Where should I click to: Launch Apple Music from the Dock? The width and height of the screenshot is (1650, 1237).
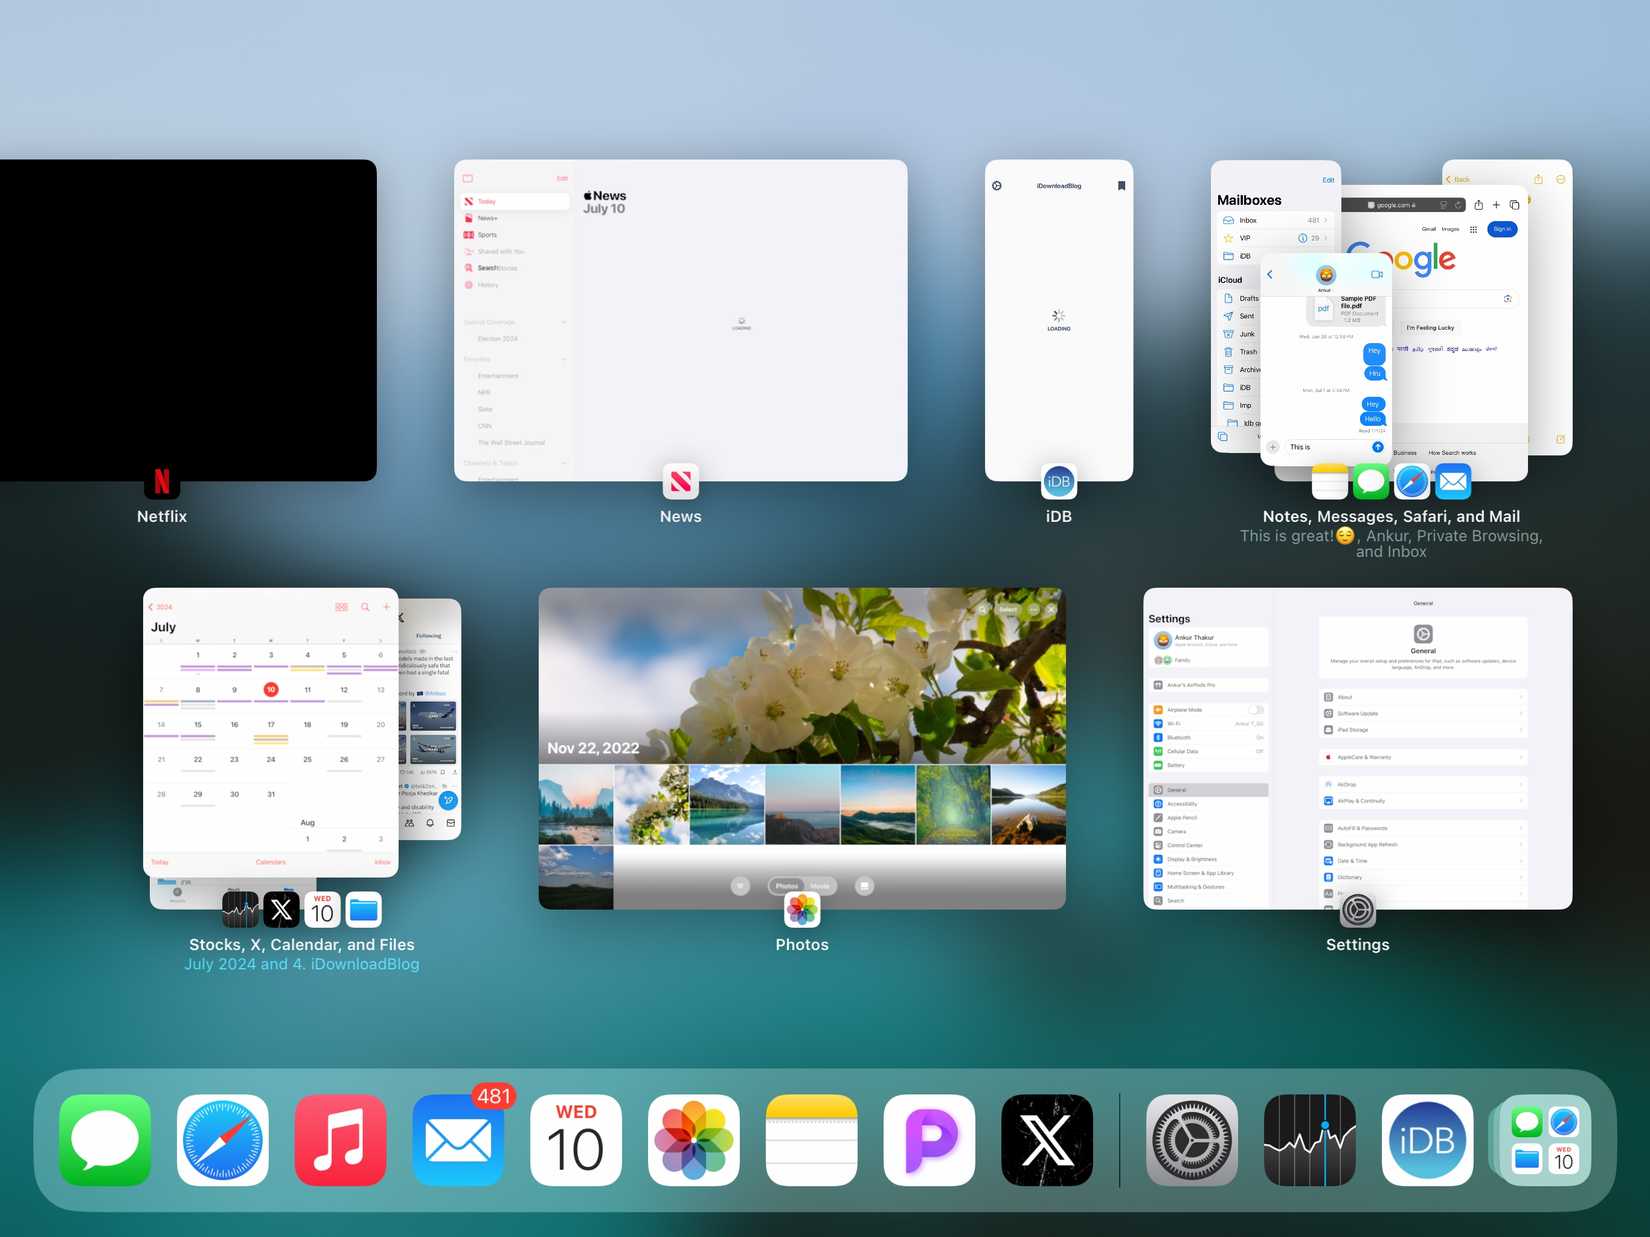[340, 1139]
